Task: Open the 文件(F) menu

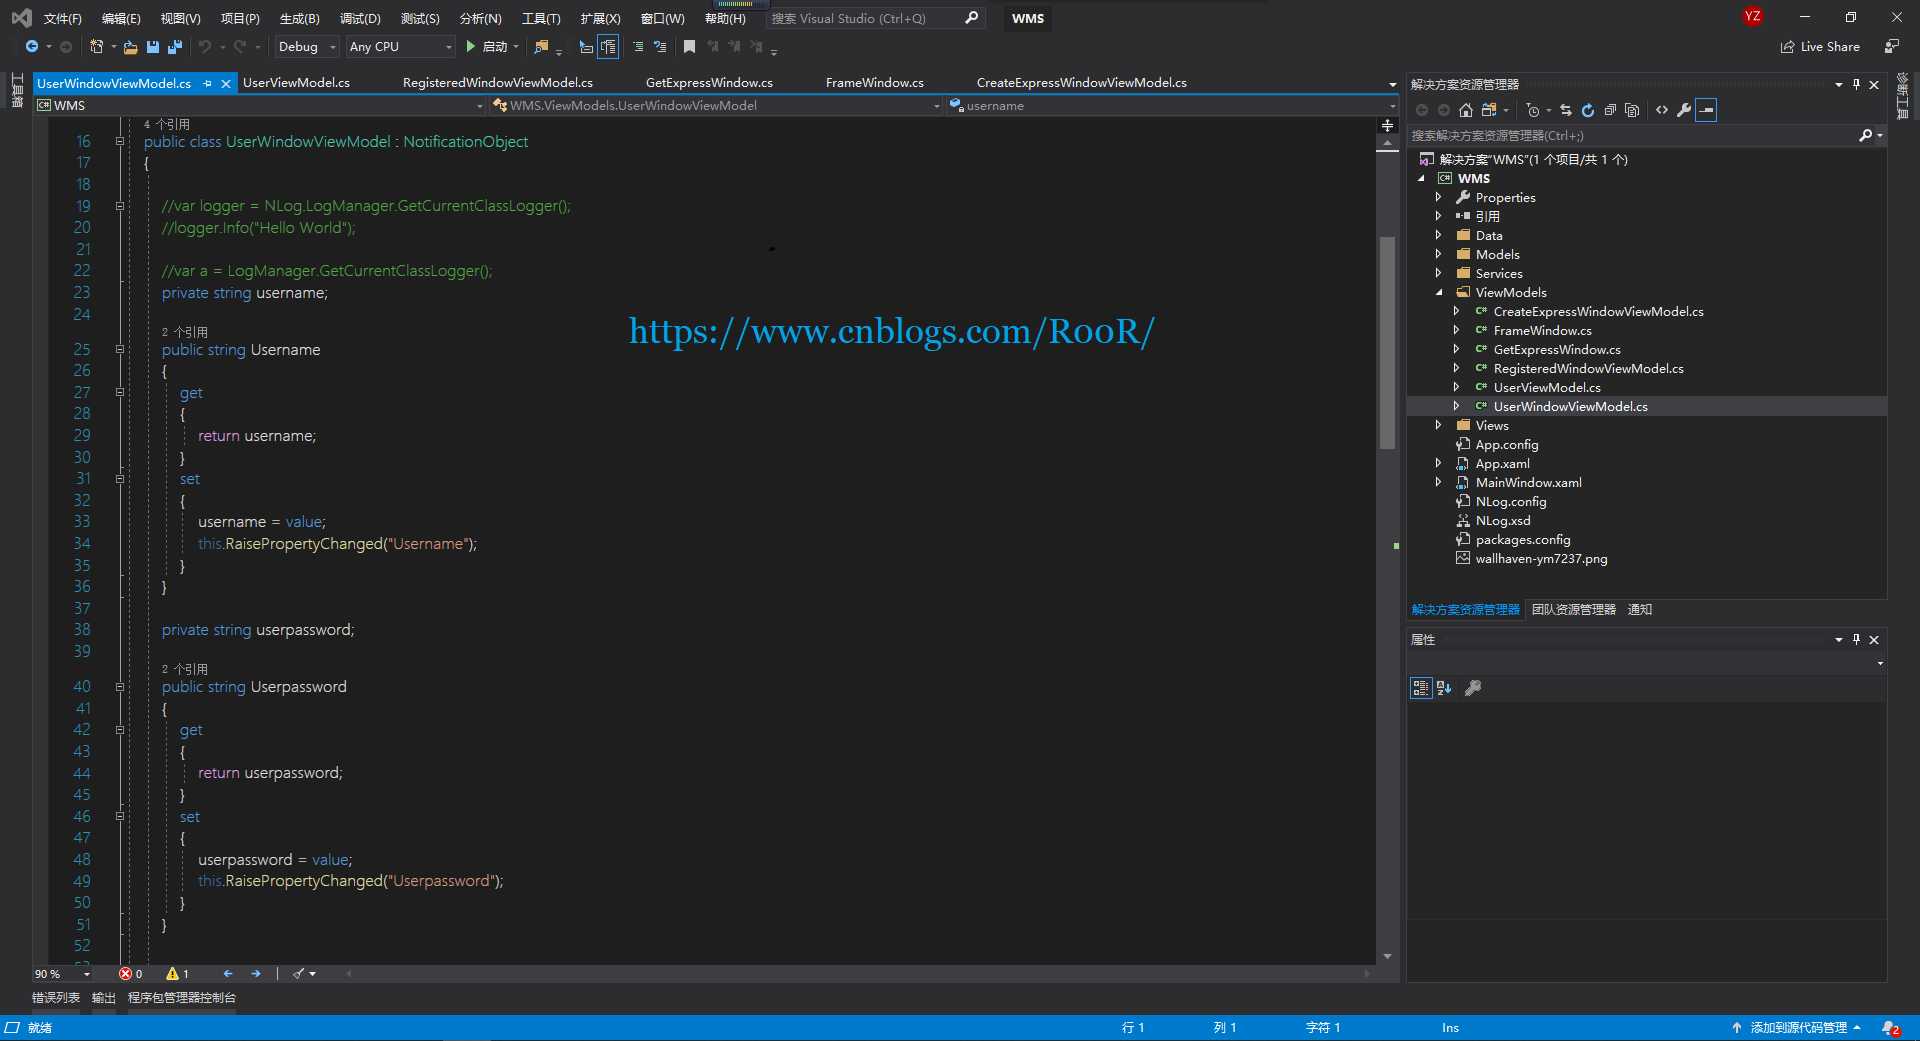Action: 62,19
